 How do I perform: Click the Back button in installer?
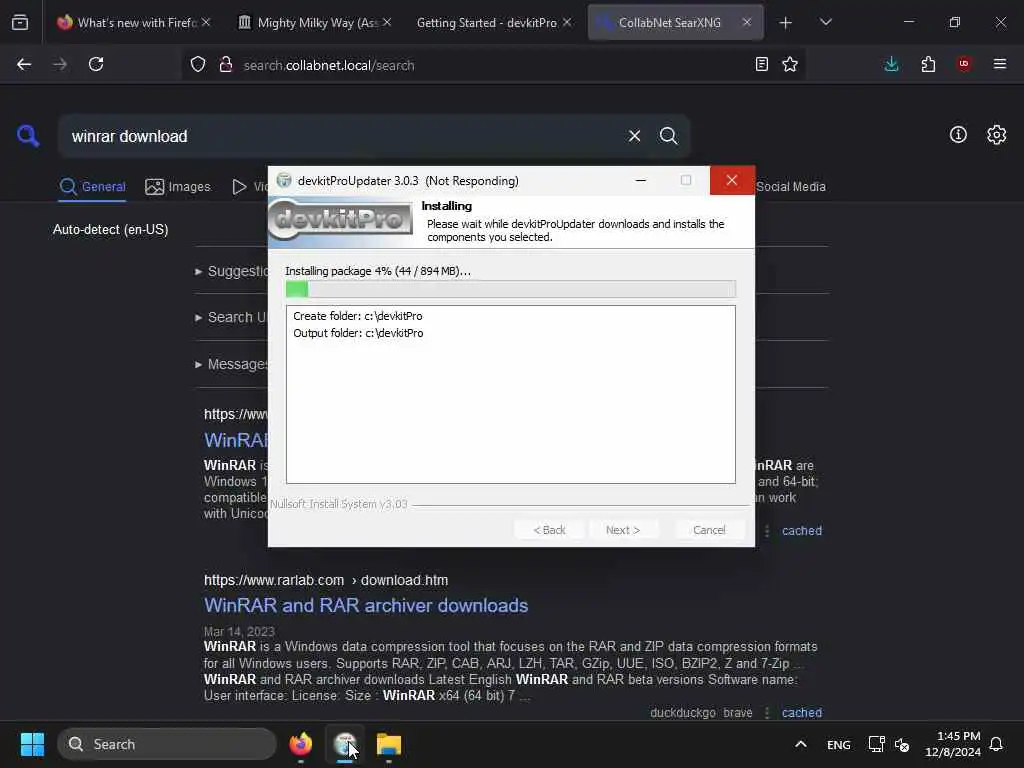coord(549,530)
